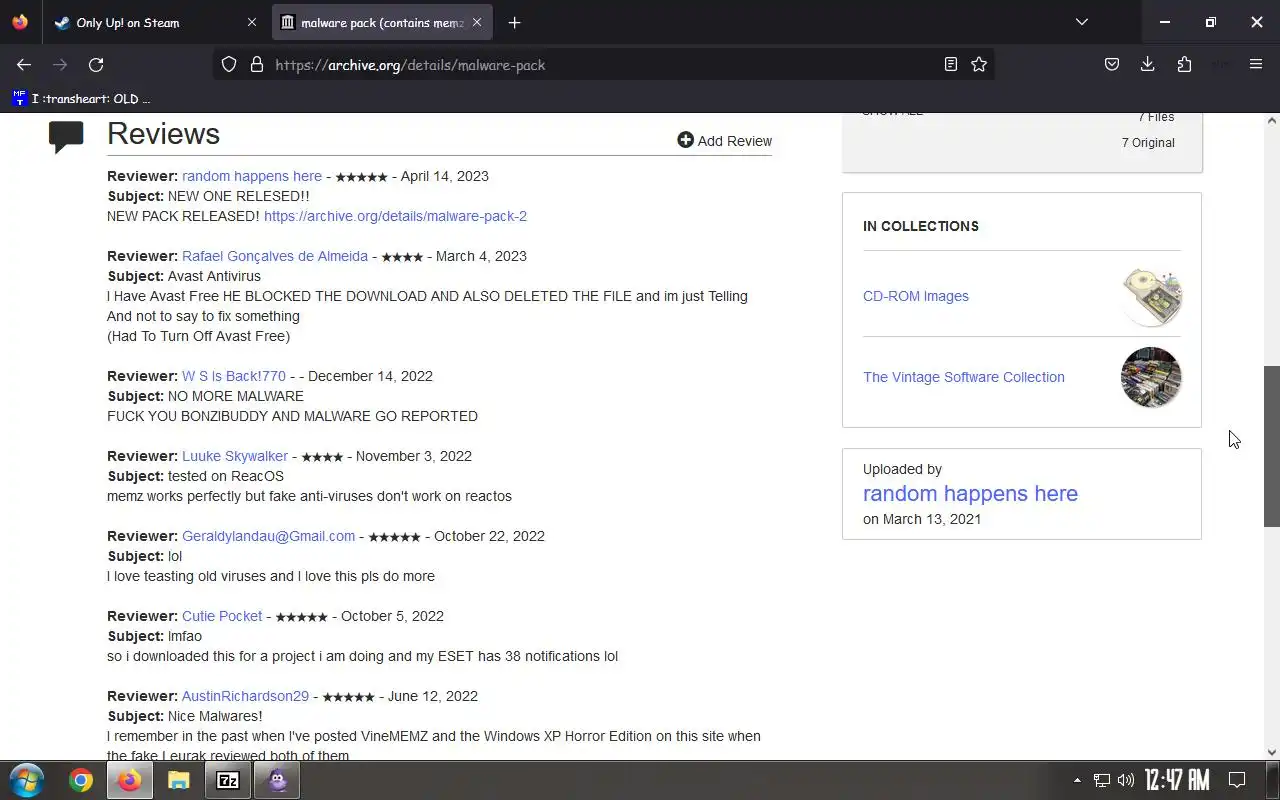Open Luuke Skywalker reviewer profile

[x=235, y=456]
